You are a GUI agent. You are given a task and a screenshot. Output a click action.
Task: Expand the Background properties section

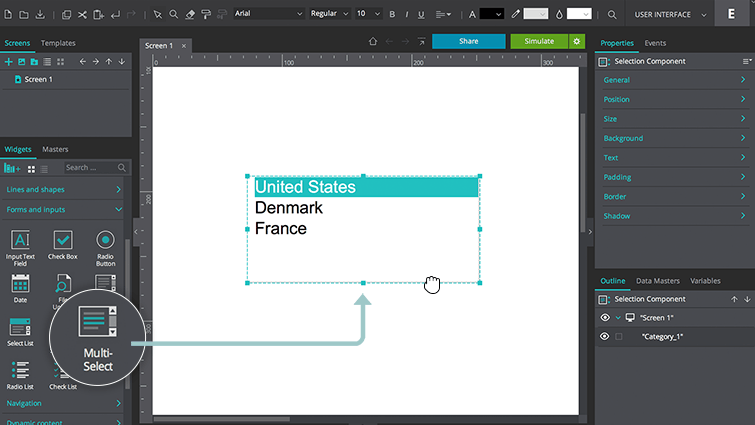click(x=674, y=138)
